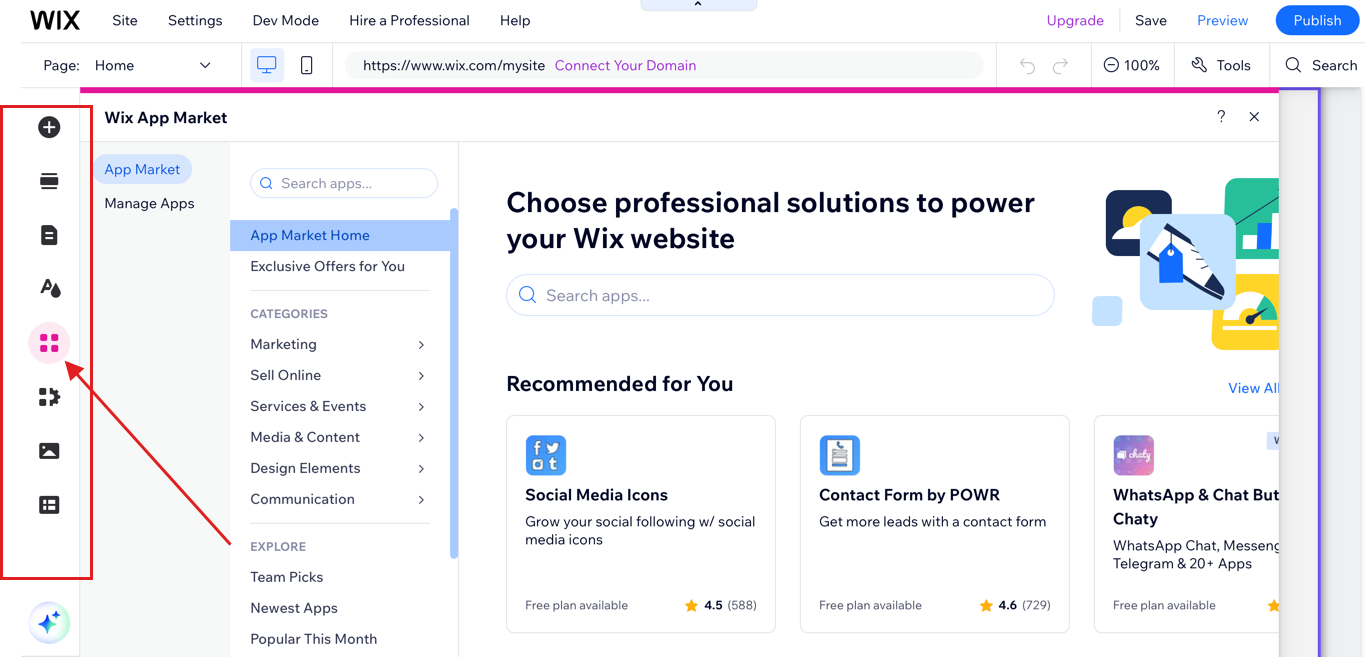Viewport: 1365px width, 657px height.
Task: Open Popular This Month list
Action: click(x=313, y=639)
